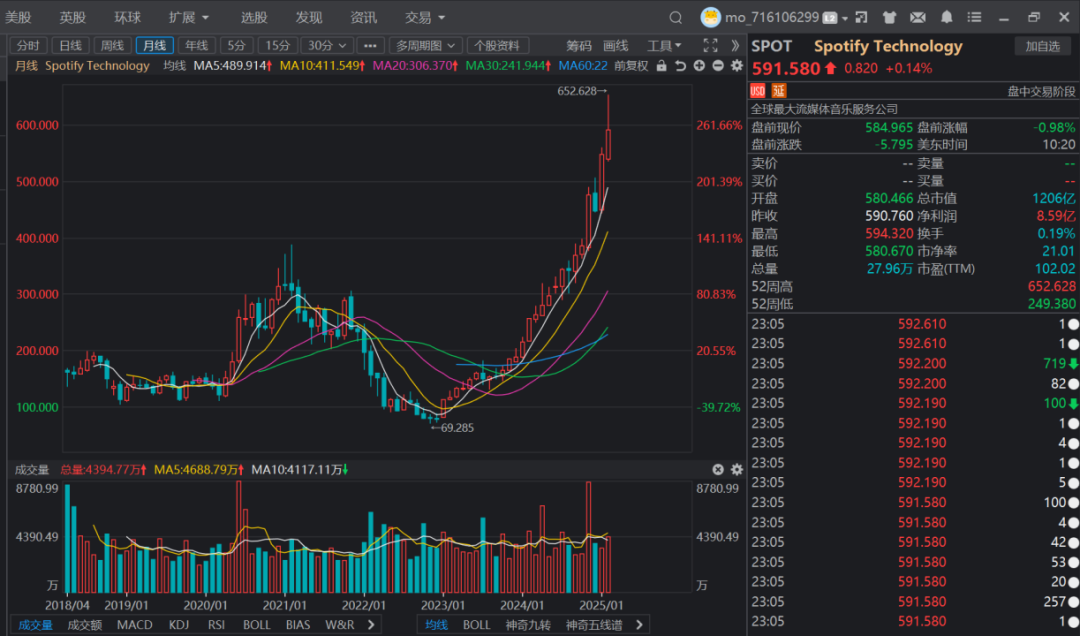Click the fullscreen chart icon
1080x636 pixels.
point(711,46)
